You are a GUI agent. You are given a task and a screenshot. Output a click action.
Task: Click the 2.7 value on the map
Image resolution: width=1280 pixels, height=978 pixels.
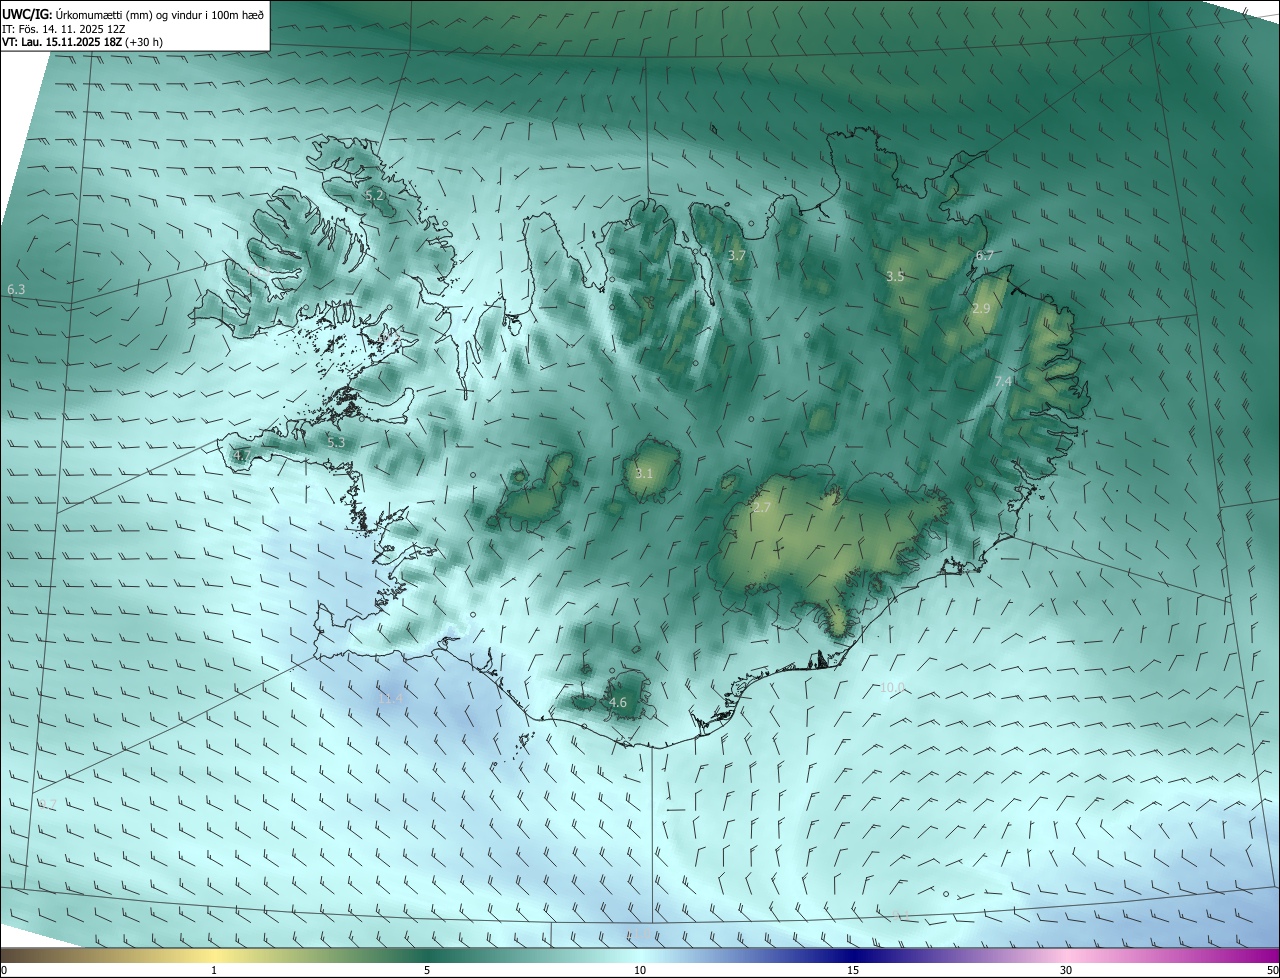pos(762,508)
